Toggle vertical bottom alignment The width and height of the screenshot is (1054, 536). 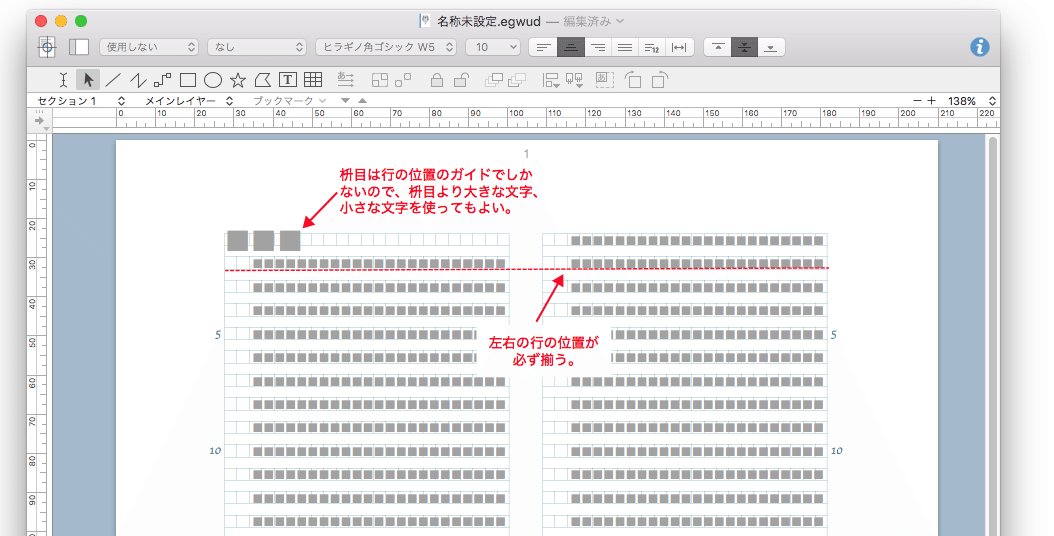coord(771,47)
